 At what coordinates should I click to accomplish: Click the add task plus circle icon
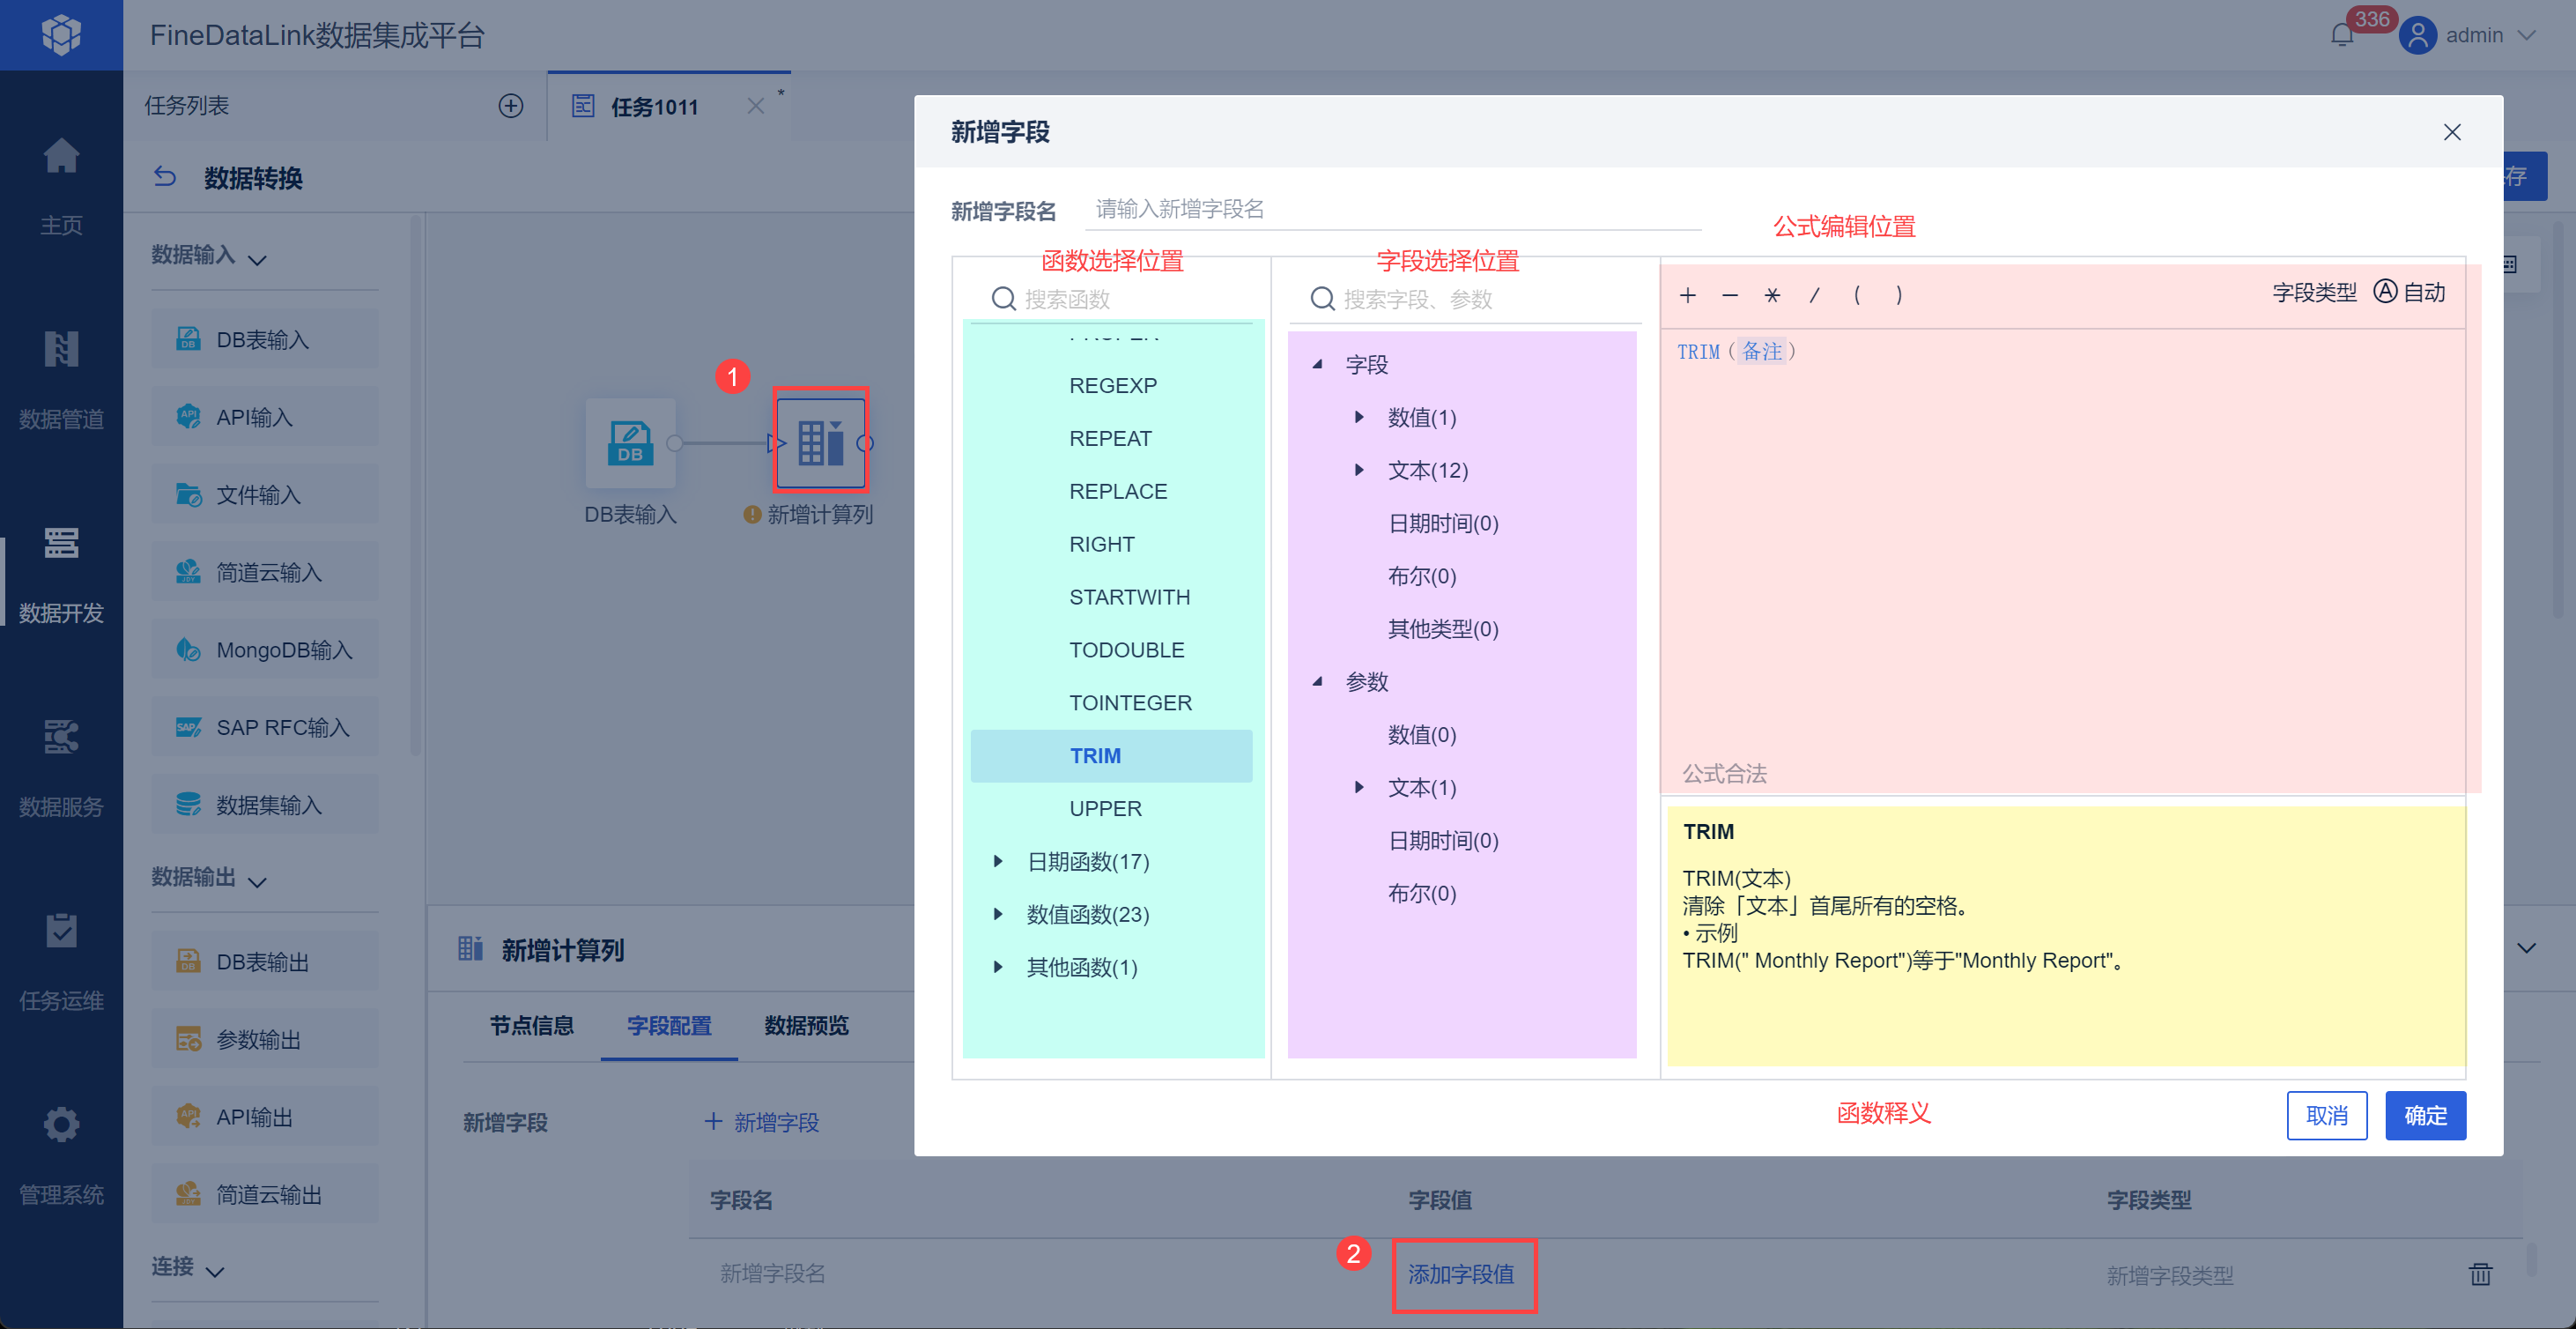point(511,106)
